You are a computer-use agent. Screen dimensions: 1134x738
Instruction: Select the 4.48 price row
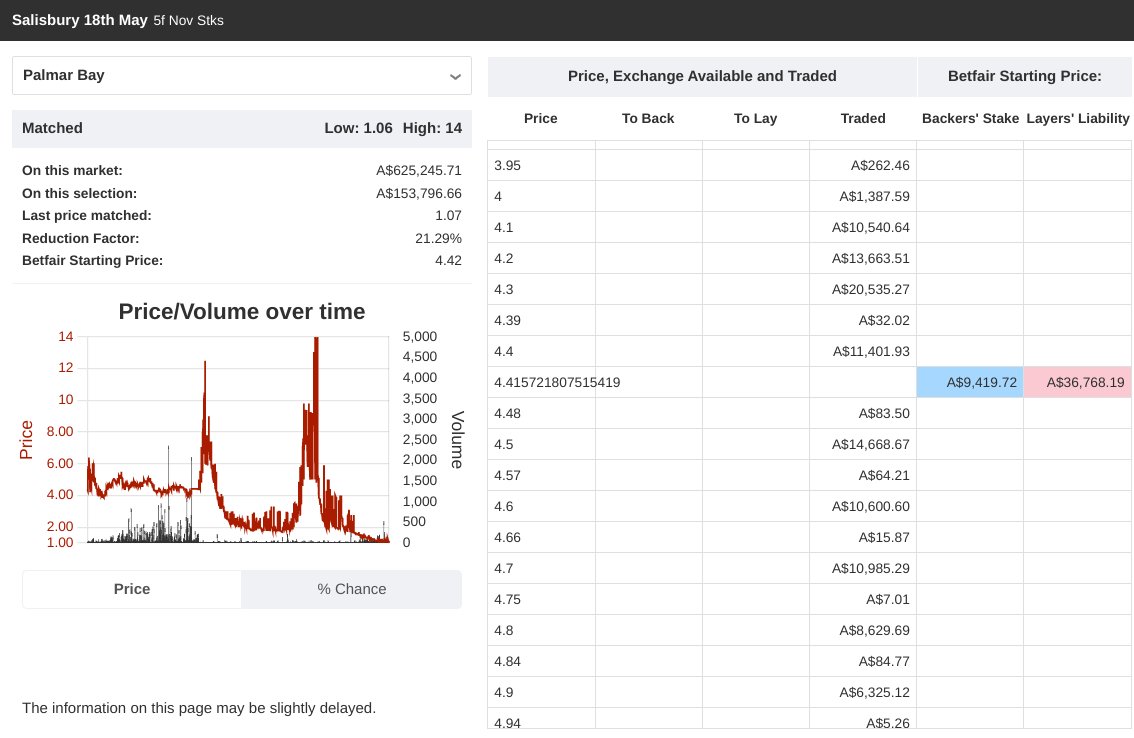pyautogui.click(x=809, y=414)
